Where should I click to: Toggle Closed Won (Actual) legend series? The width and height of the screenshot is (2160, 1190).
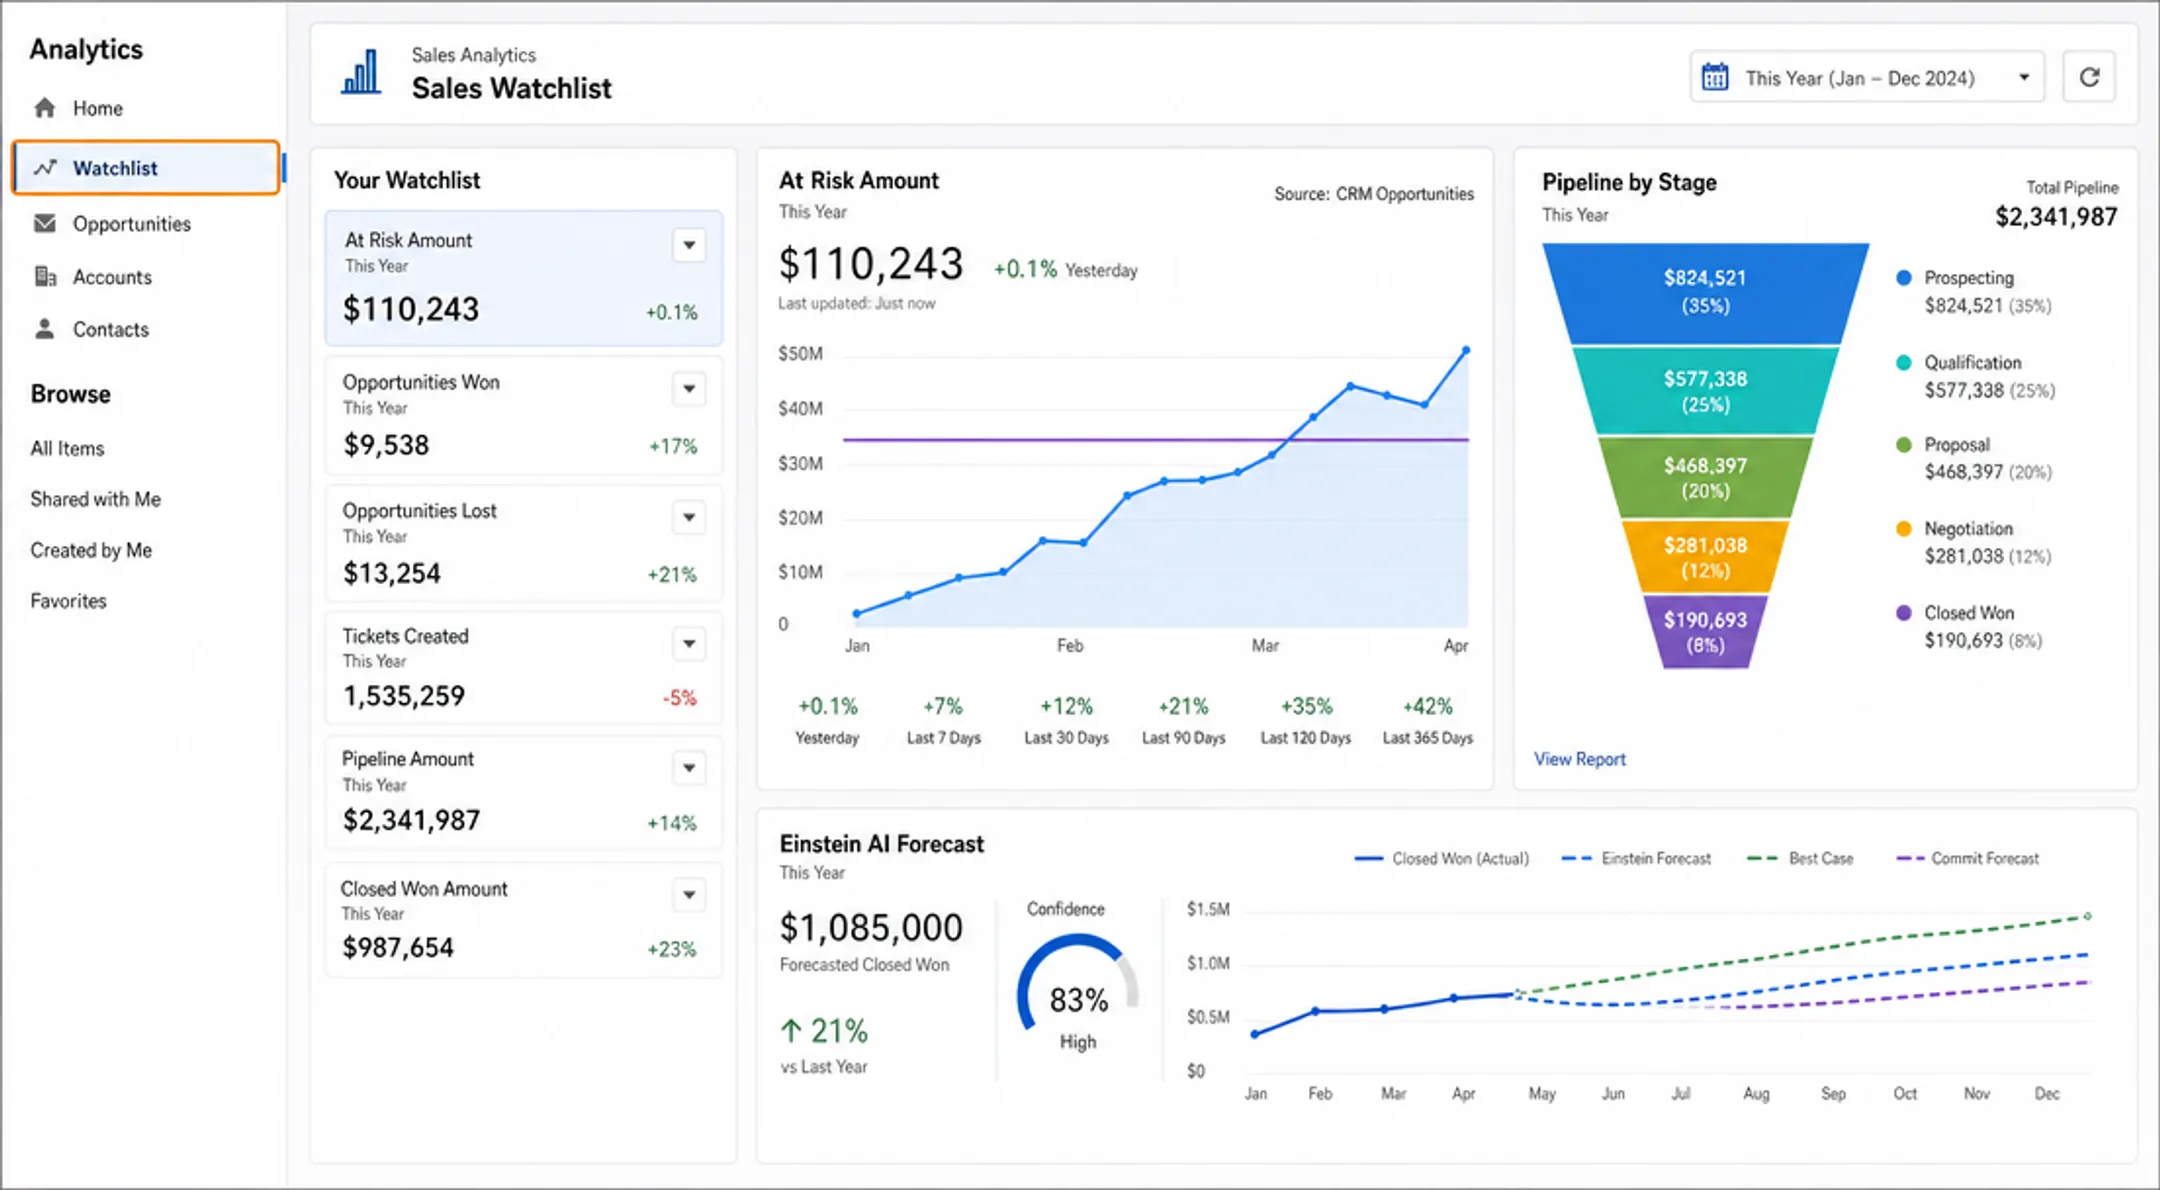coord(1441,858)
